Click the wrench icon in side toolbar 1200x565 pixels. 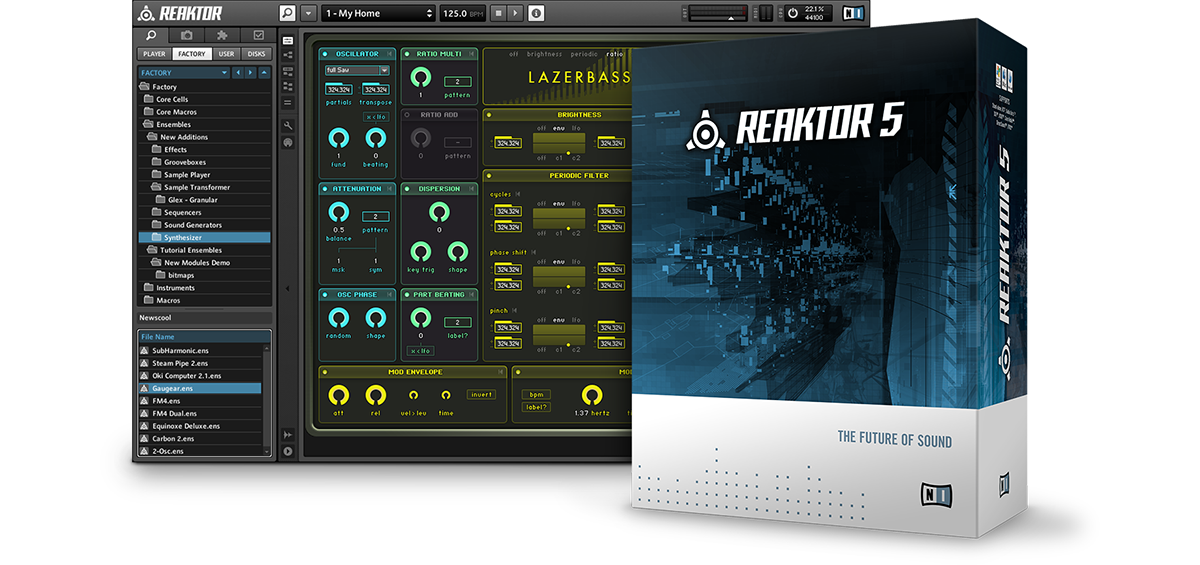coord(288,126)
